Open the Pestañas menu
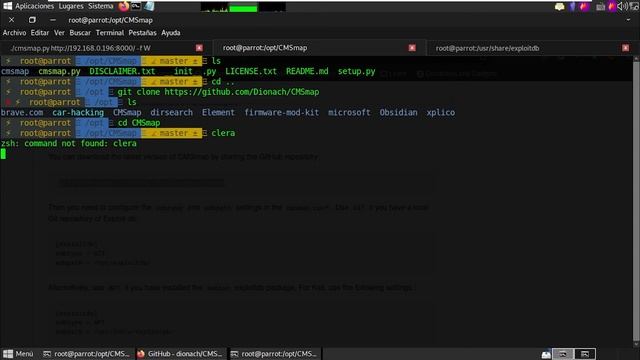 point(142,33)
